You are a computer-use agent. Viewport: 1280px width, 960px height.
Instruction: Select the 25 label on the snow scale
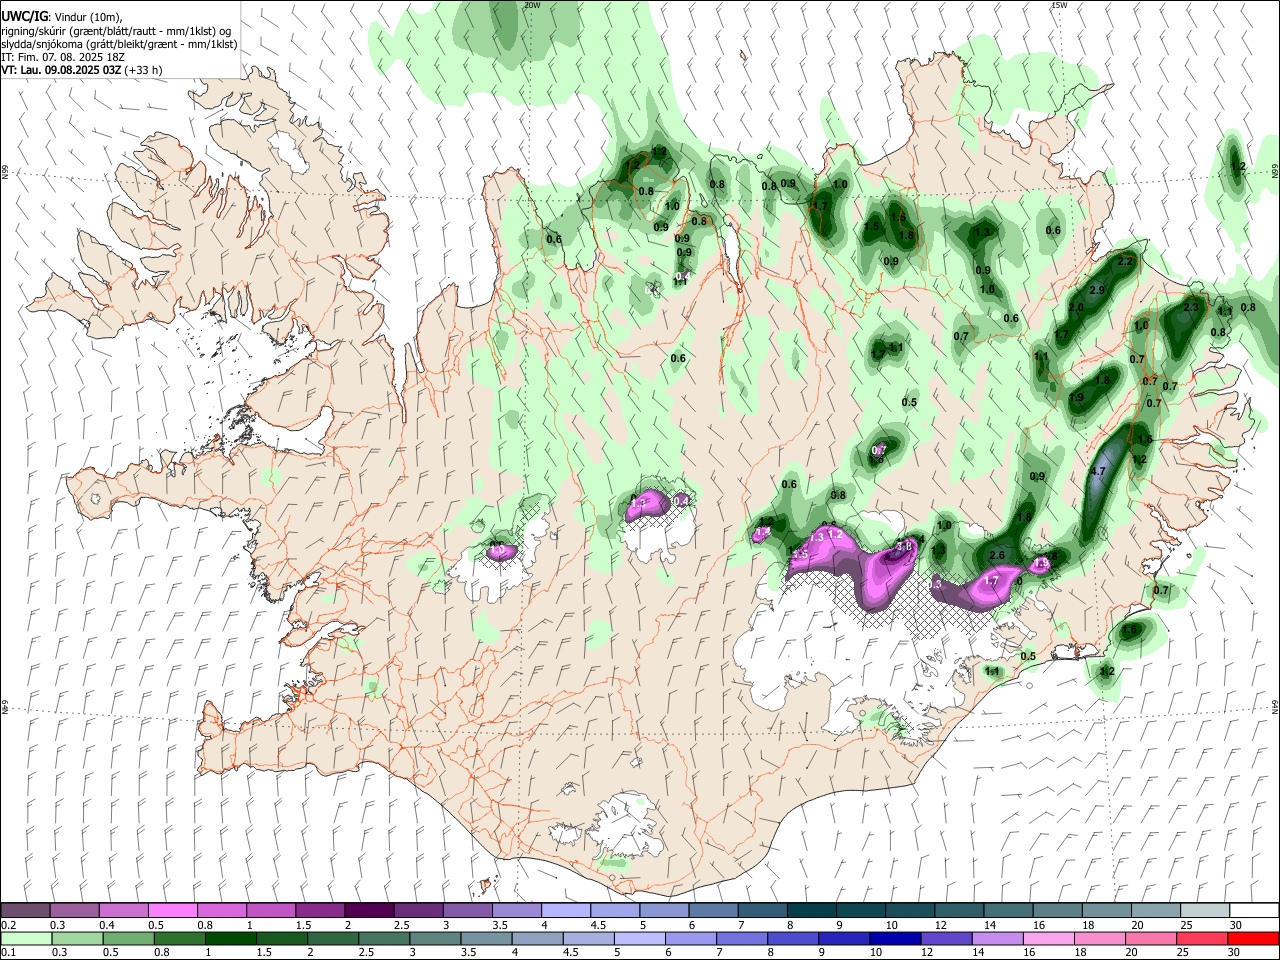1186,925
